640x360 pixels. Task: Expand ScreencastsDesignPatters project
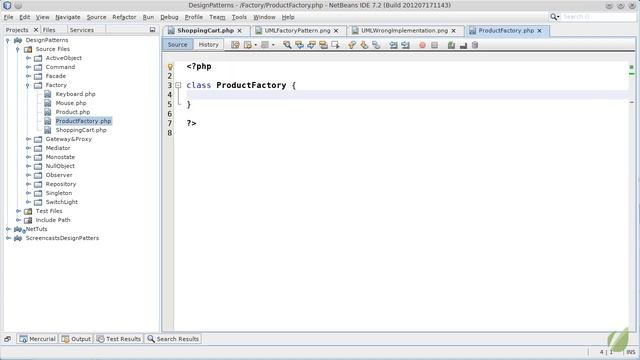[x=8, y=238]
